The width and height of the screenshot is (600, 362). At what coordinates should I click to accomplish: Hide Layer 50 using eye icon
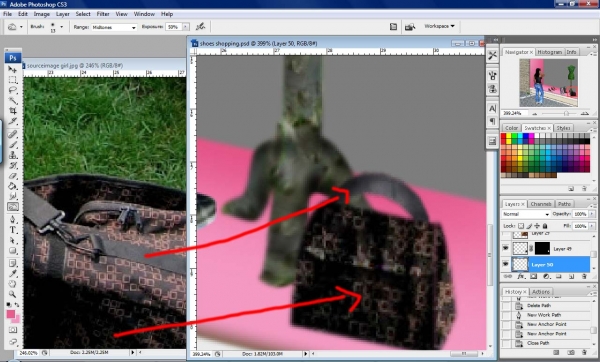coord(505,264)
